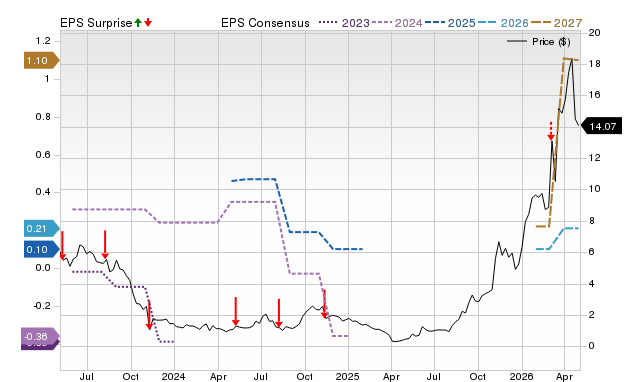The height and width of the screenshot is (382, 640).
Task: Click the 0.0 label on the EPS axis
Action: [x=43, y=268]
